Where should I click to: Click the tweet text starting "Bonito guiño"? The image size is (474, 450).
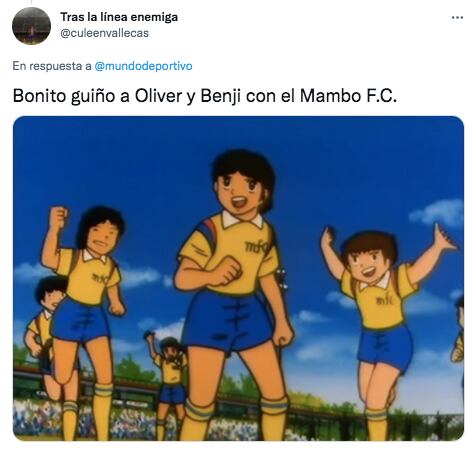(205, 96)
